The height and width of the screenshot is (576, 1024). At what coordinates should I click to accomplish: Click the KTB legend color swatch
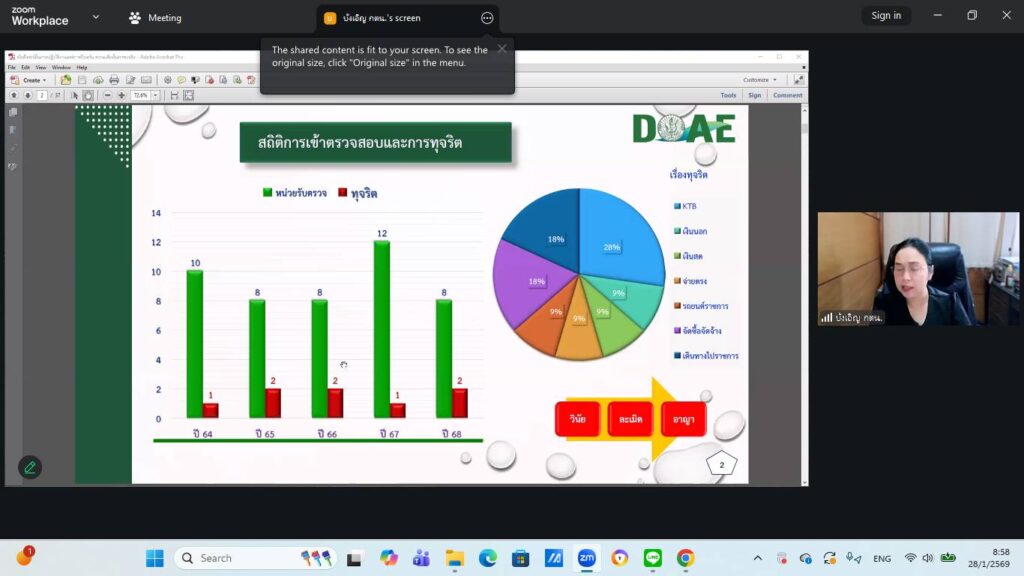click(677, 206)
